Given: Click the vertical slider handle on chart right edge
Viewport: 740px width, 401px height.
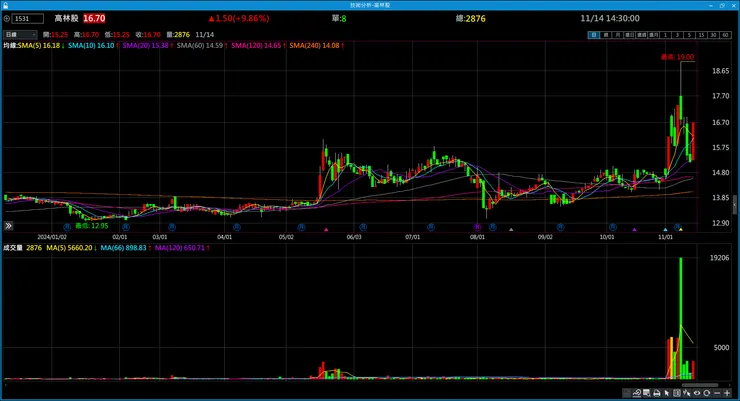Looking at the screenshot, I should tap(734, 205).
